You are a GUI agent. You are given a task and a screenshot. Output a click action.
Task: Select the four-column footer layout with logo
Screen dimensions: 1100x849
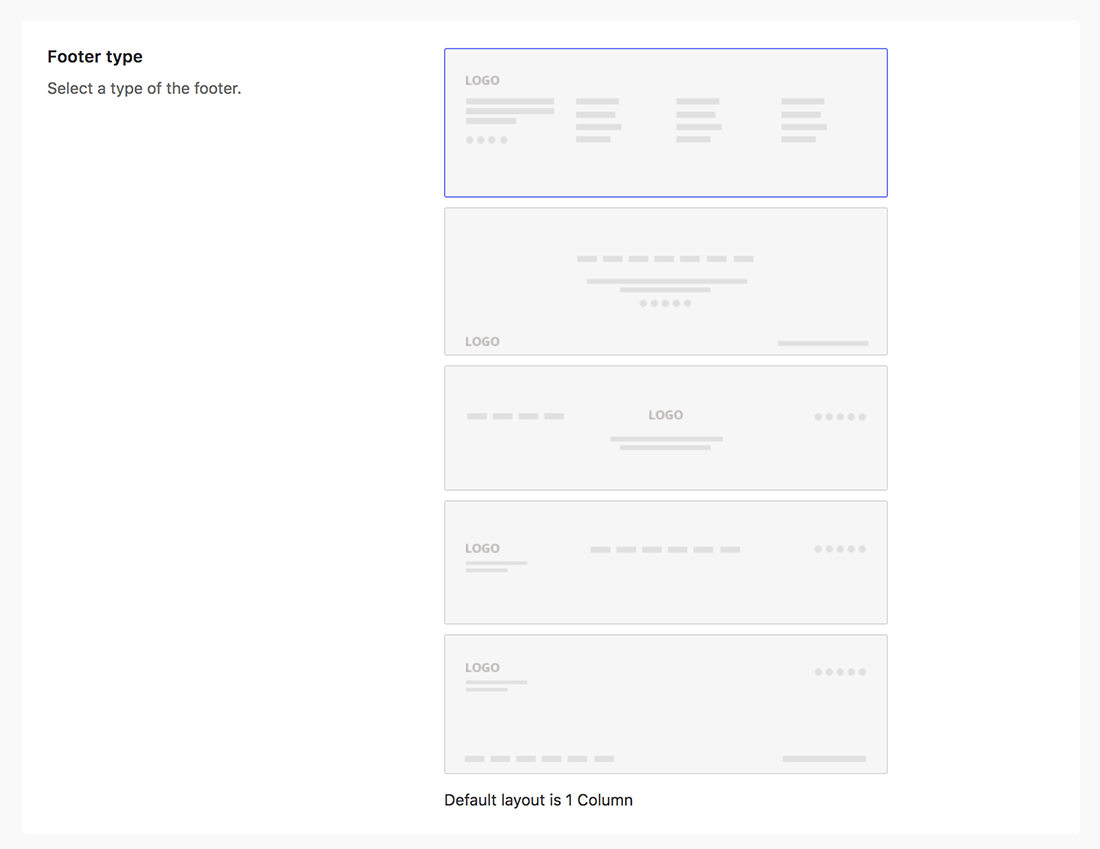click(666, 123)
